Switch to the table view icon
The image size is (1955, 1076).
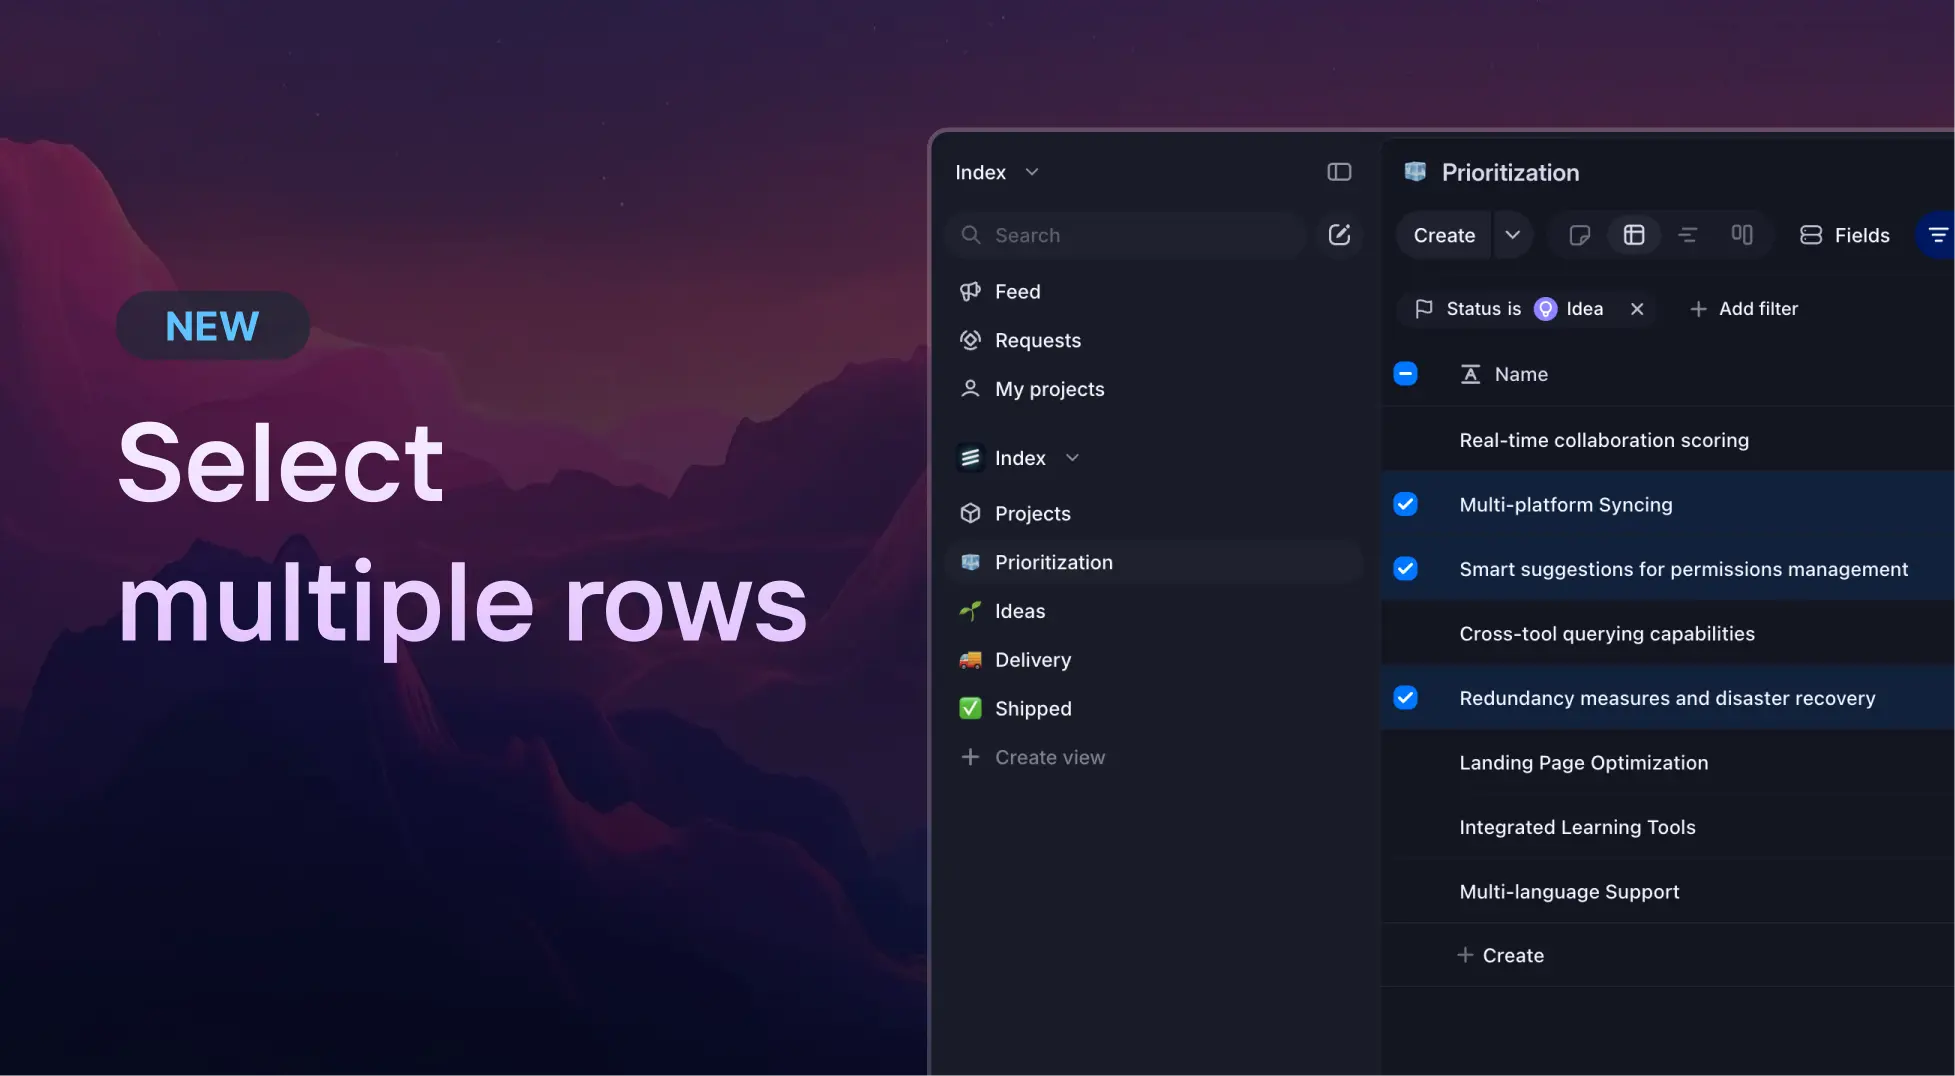point(1634,235)
